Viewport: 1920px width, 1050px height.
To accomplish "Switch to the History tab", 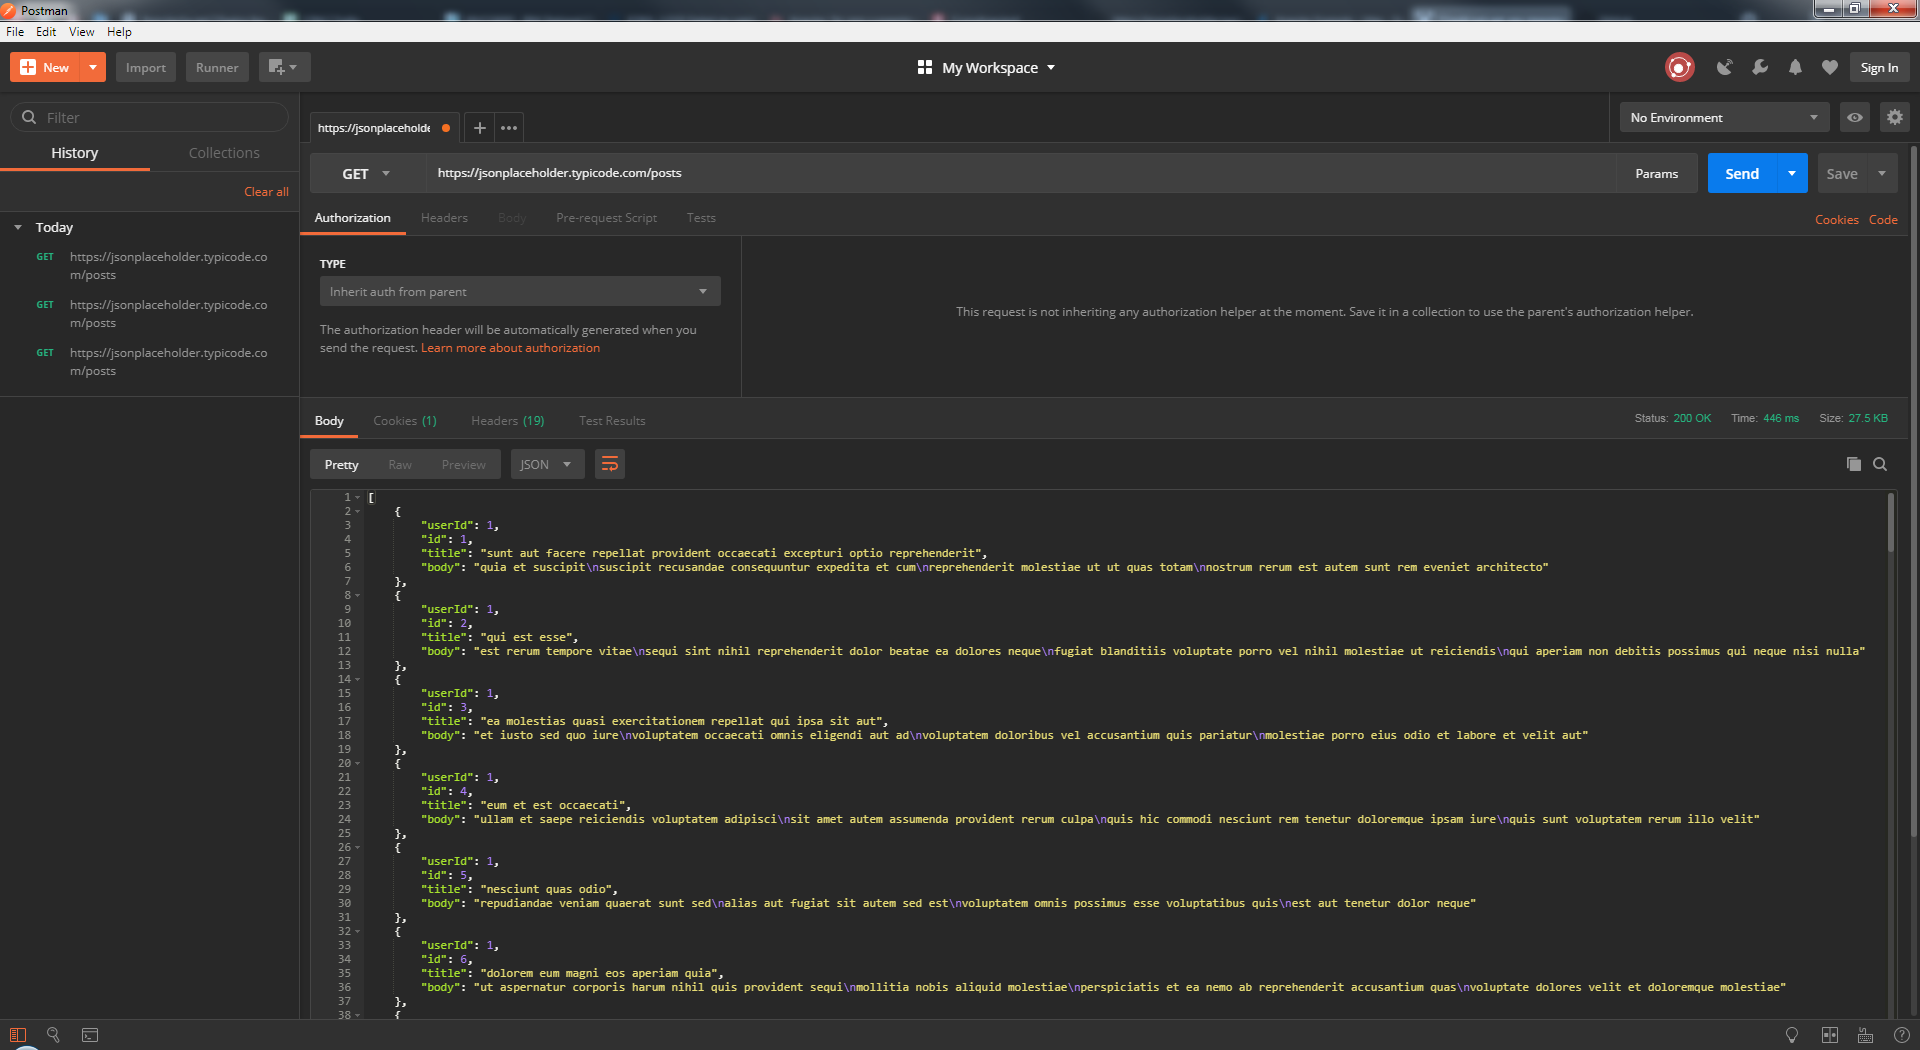I will pyautogui.click(x=75, y=153).
